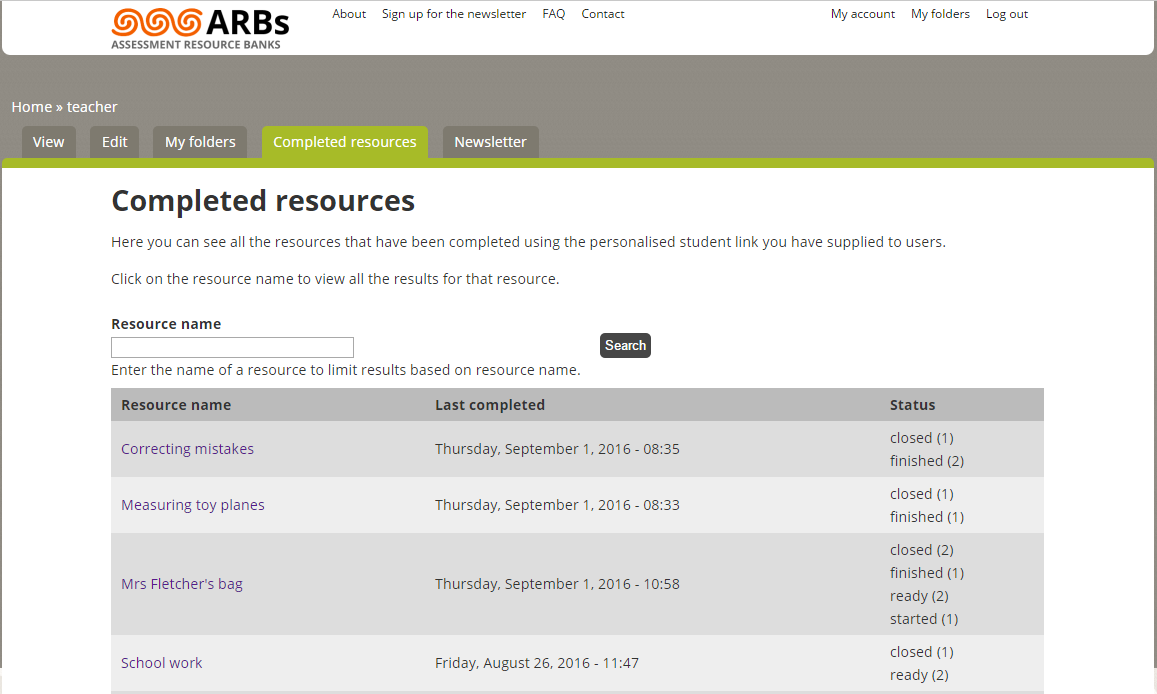Click the Resource name column header
This screenshot has width=1157, height=694.
click(176, 405)
